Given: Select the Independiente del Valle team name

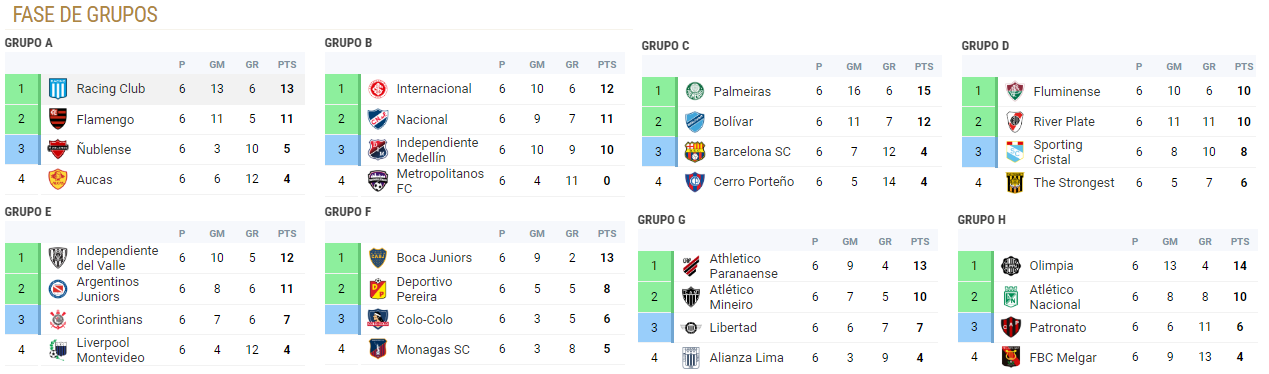Looking at the screenshot, I should pyautogui.click(x=117, y=258).
